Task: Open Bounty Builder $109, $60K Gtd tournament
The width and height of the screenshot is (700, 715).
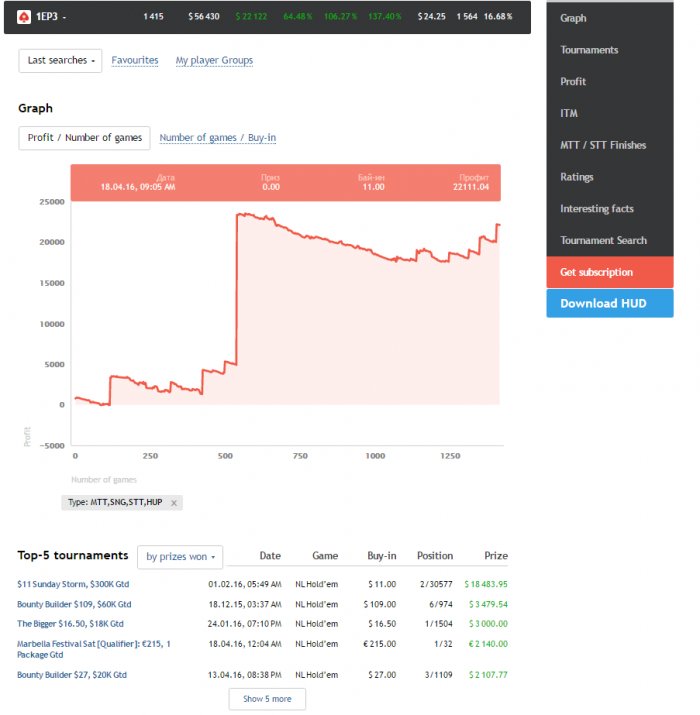Action: click(x=74, y=604)
